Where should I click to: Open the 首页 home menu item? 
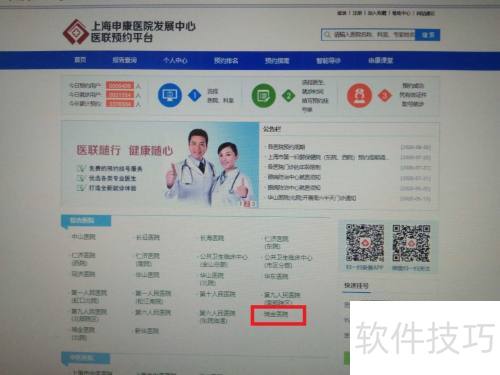[x=80, y=60]
